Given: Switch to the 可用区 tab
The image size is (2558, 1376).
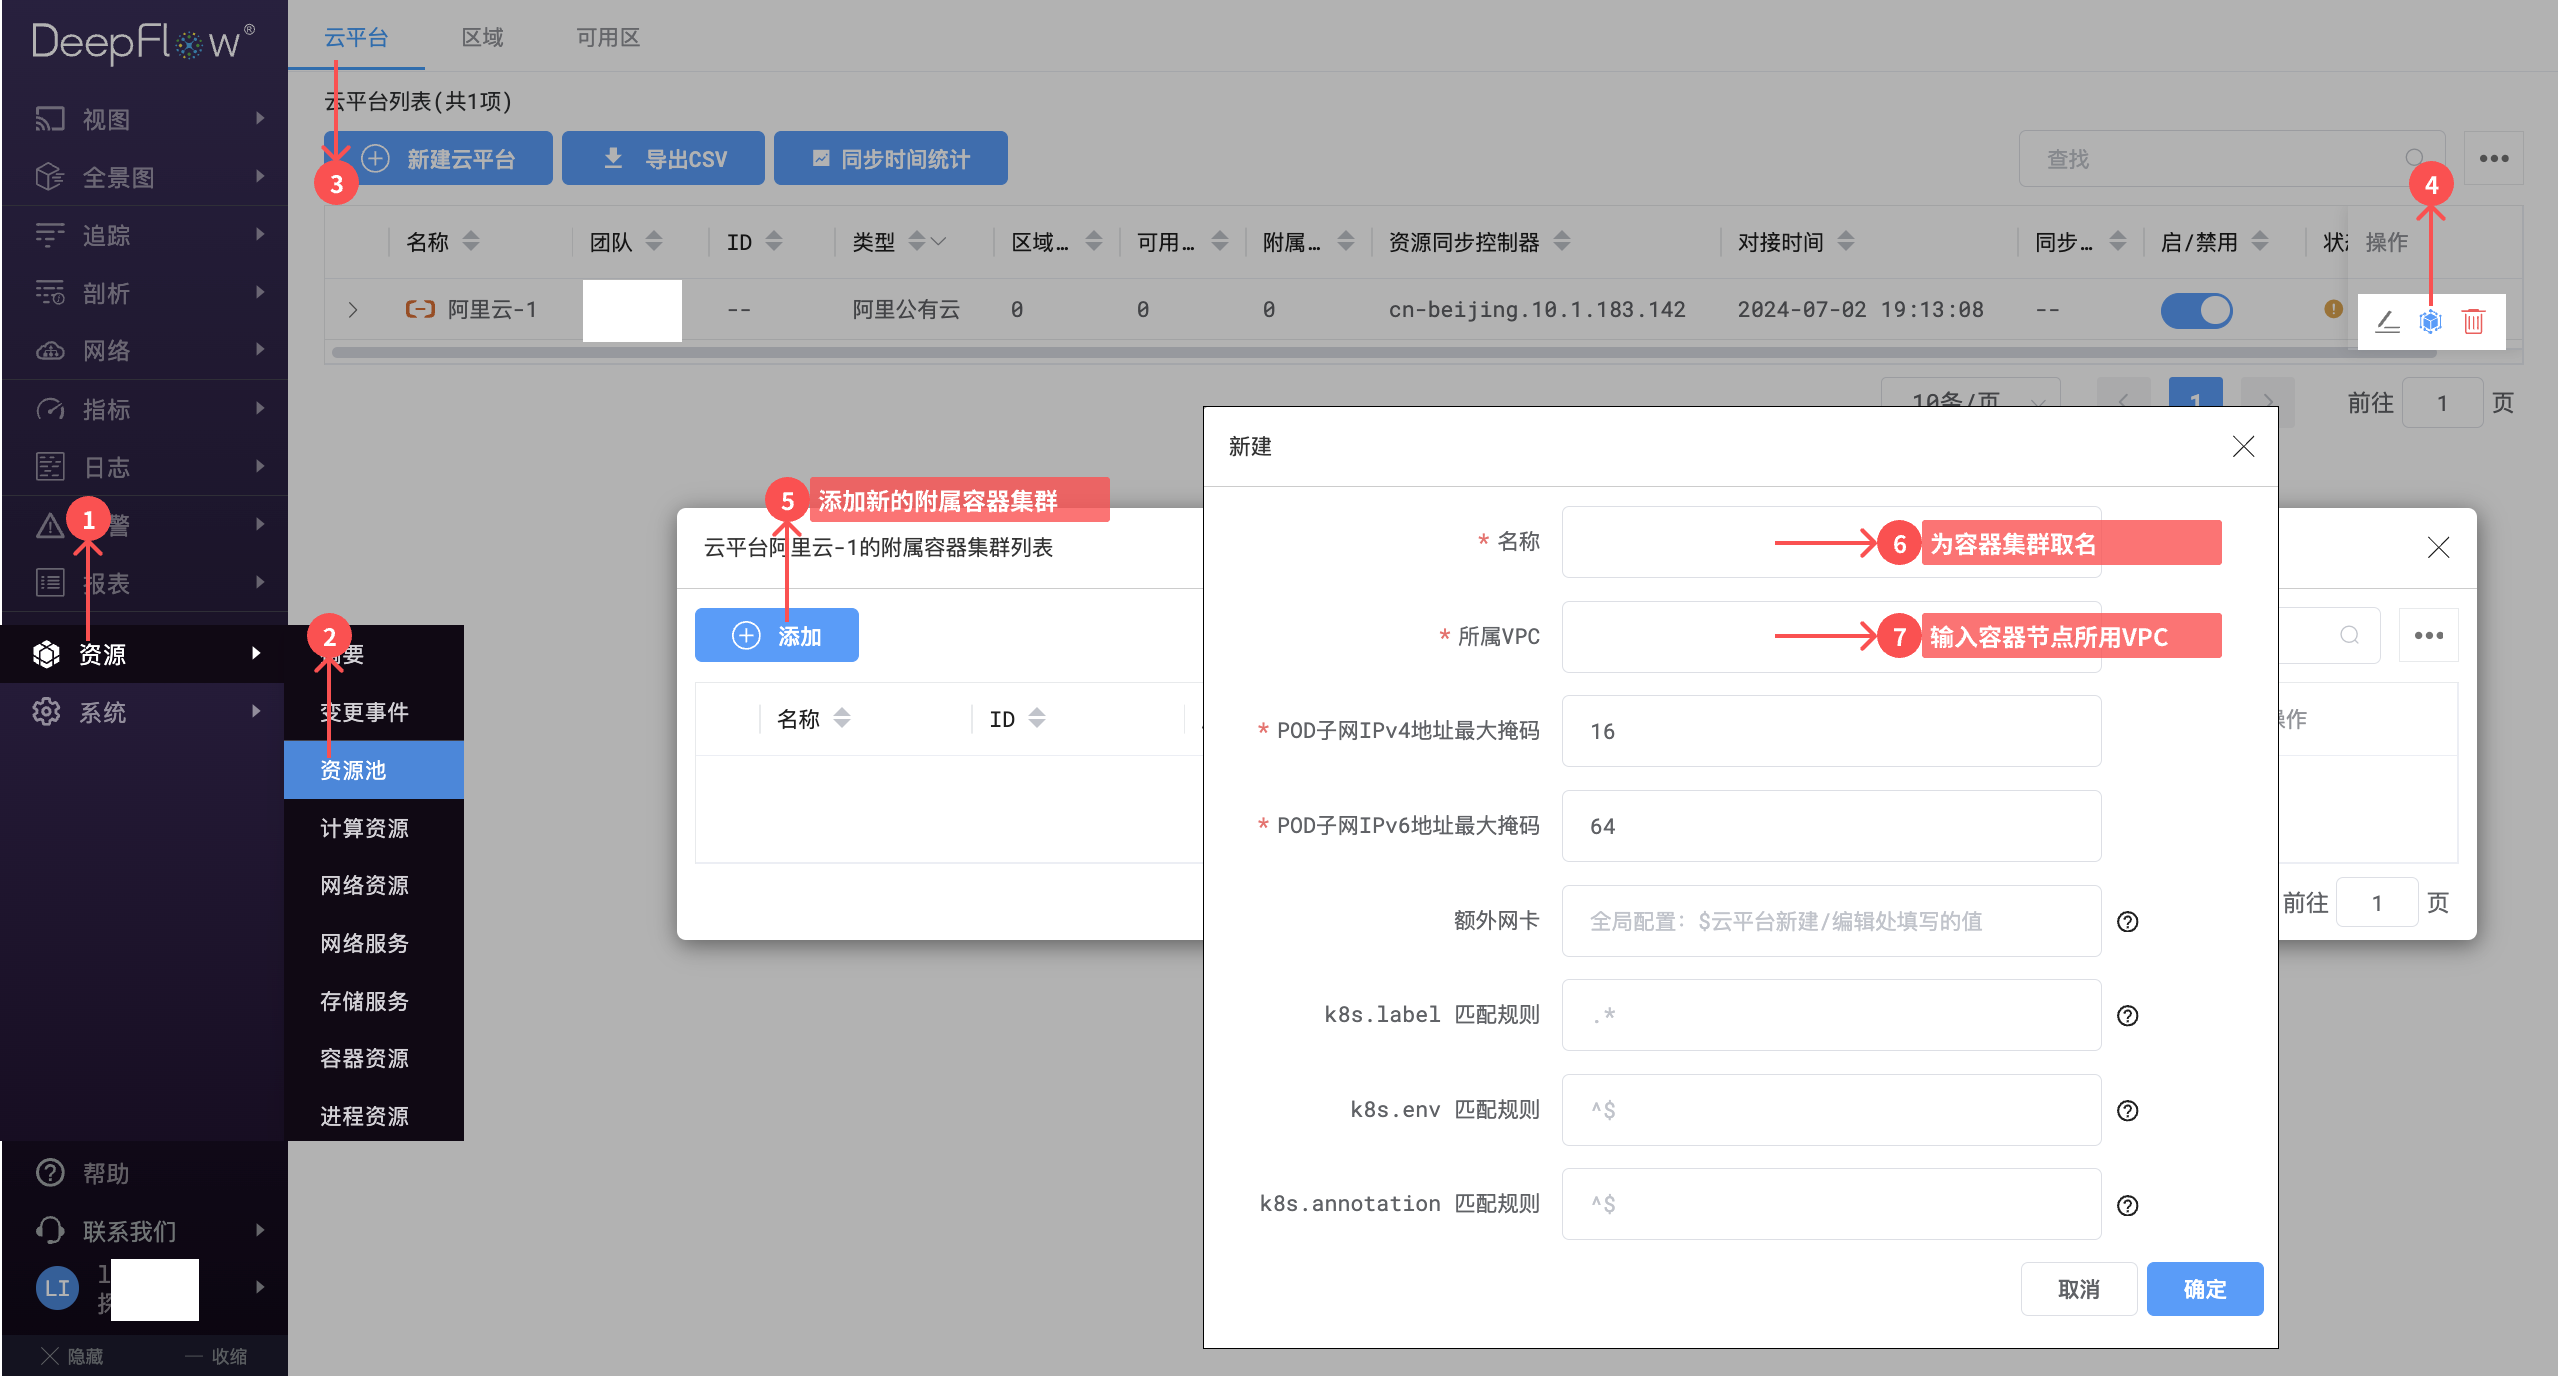Looking at the screenshot, I should point(607,36).
